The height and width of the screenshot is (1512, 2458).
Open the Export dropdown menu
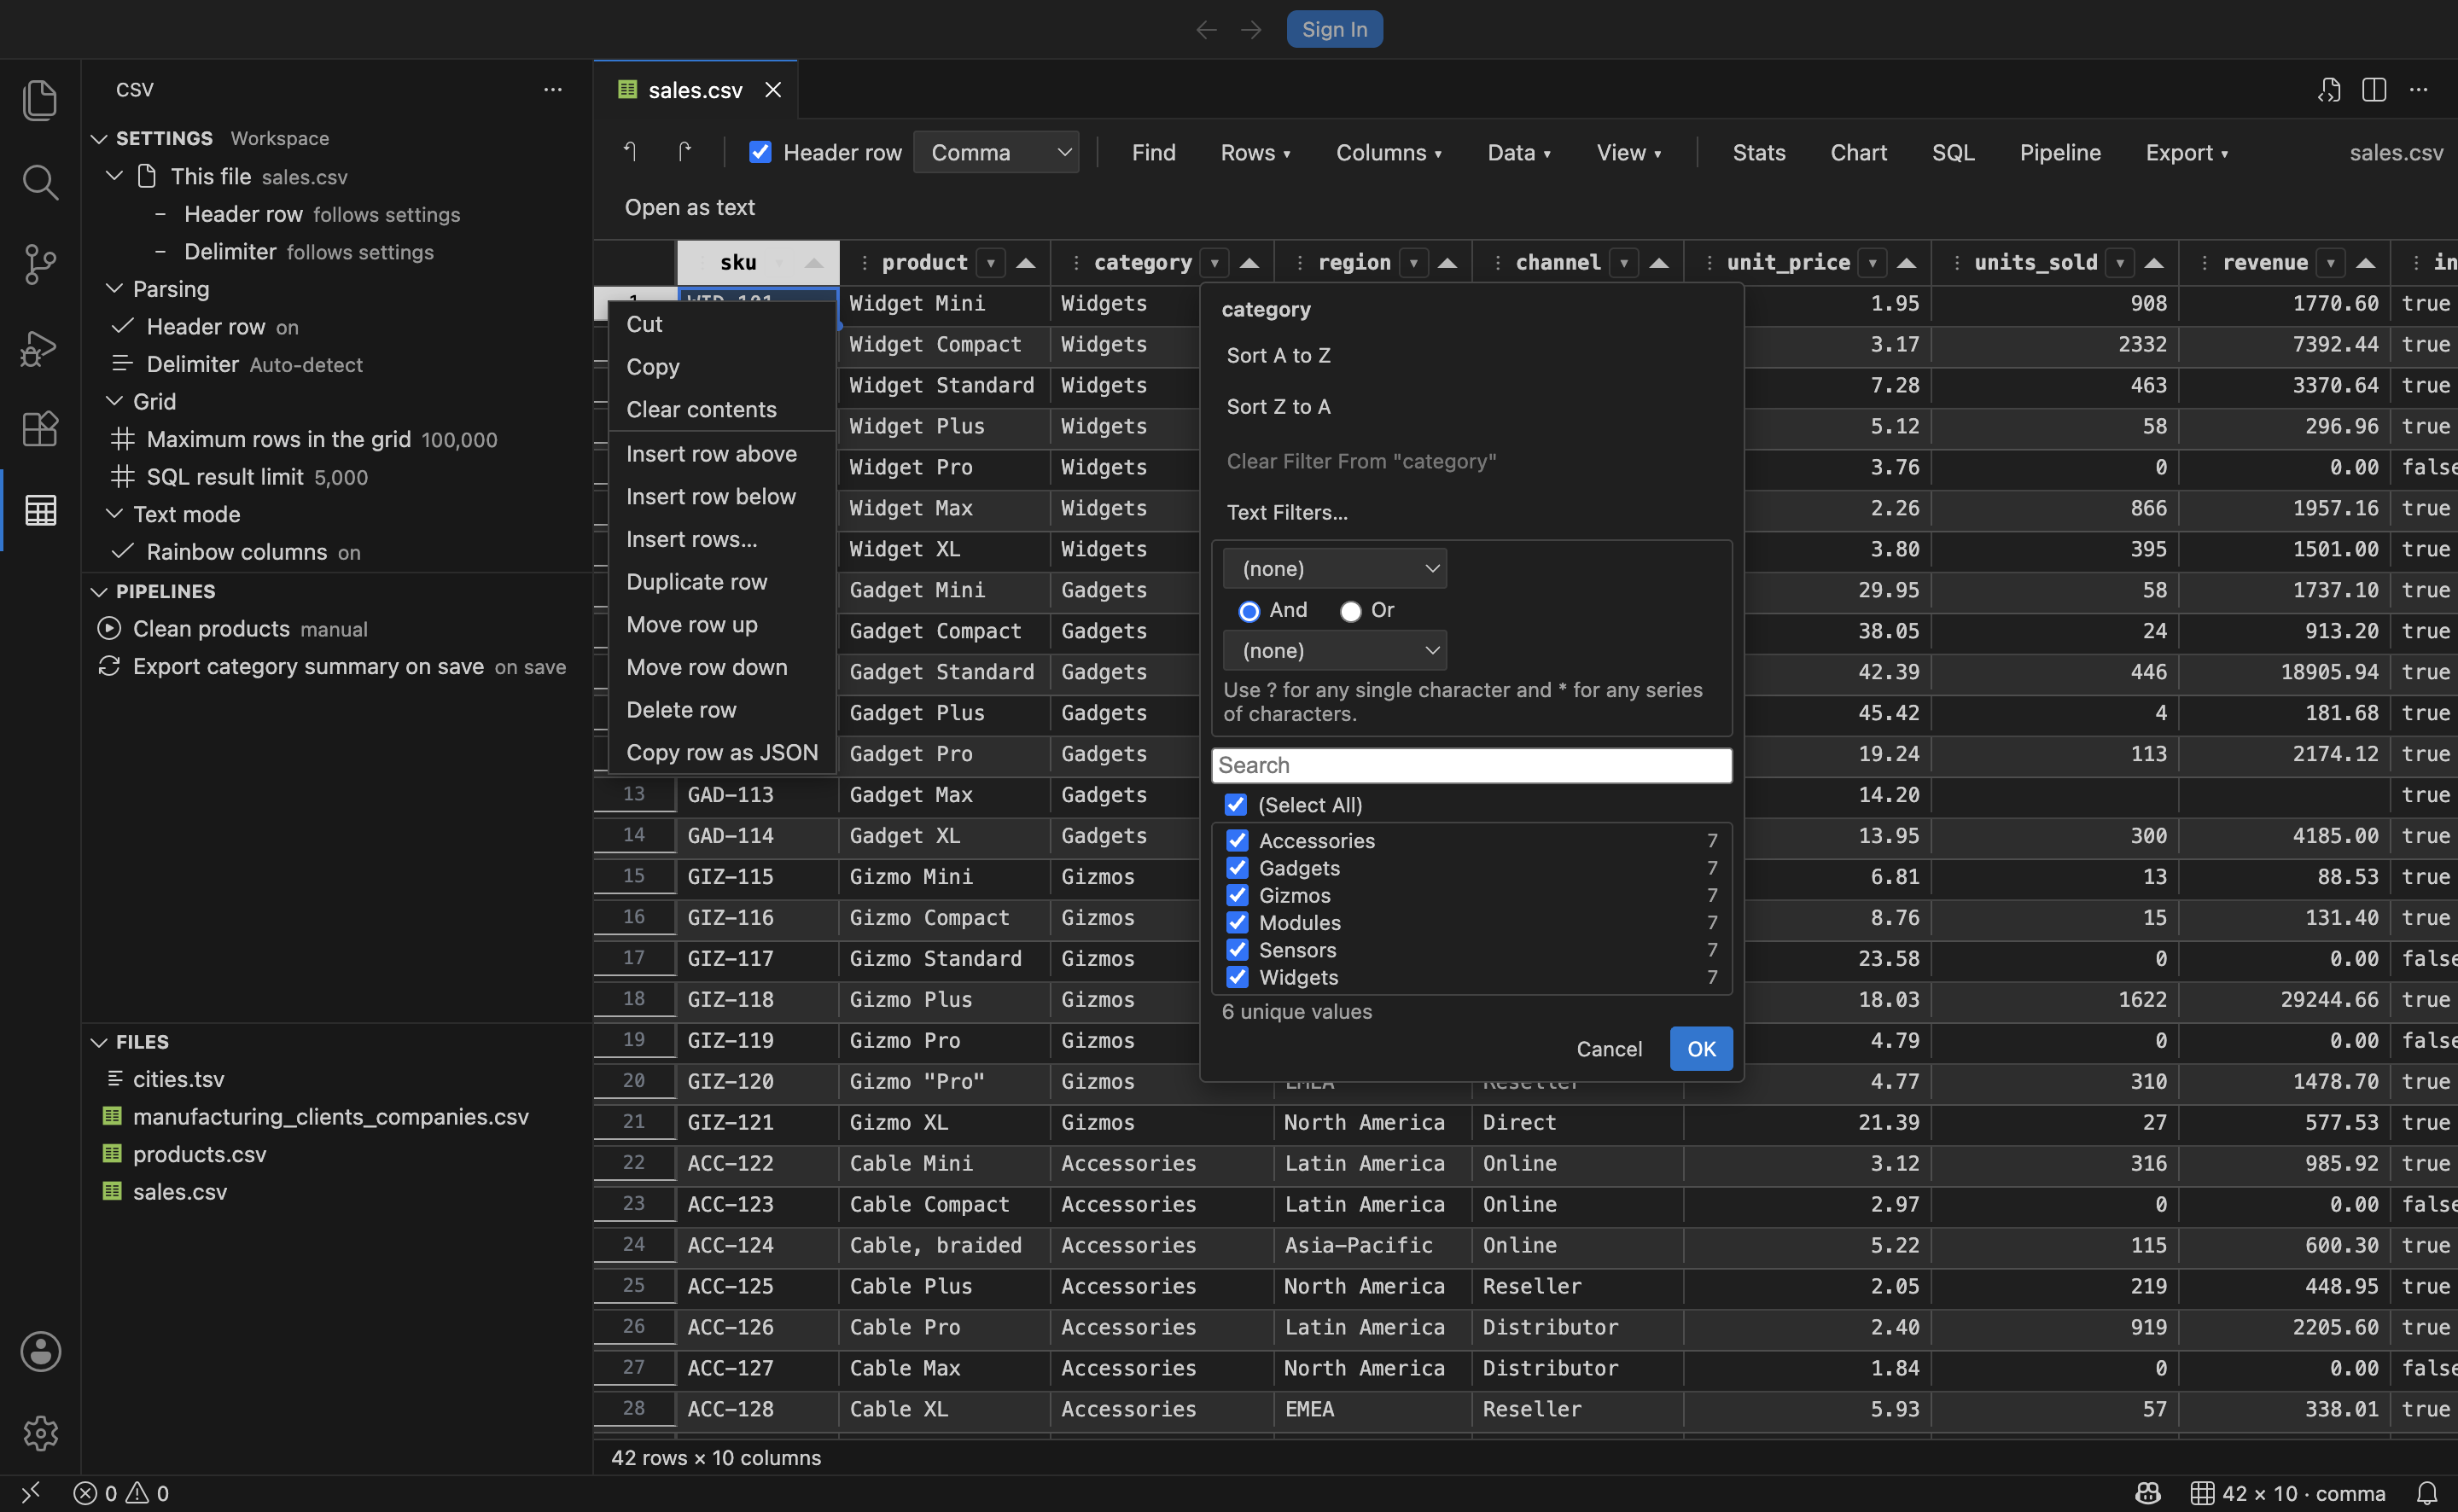click(2186, 152)
